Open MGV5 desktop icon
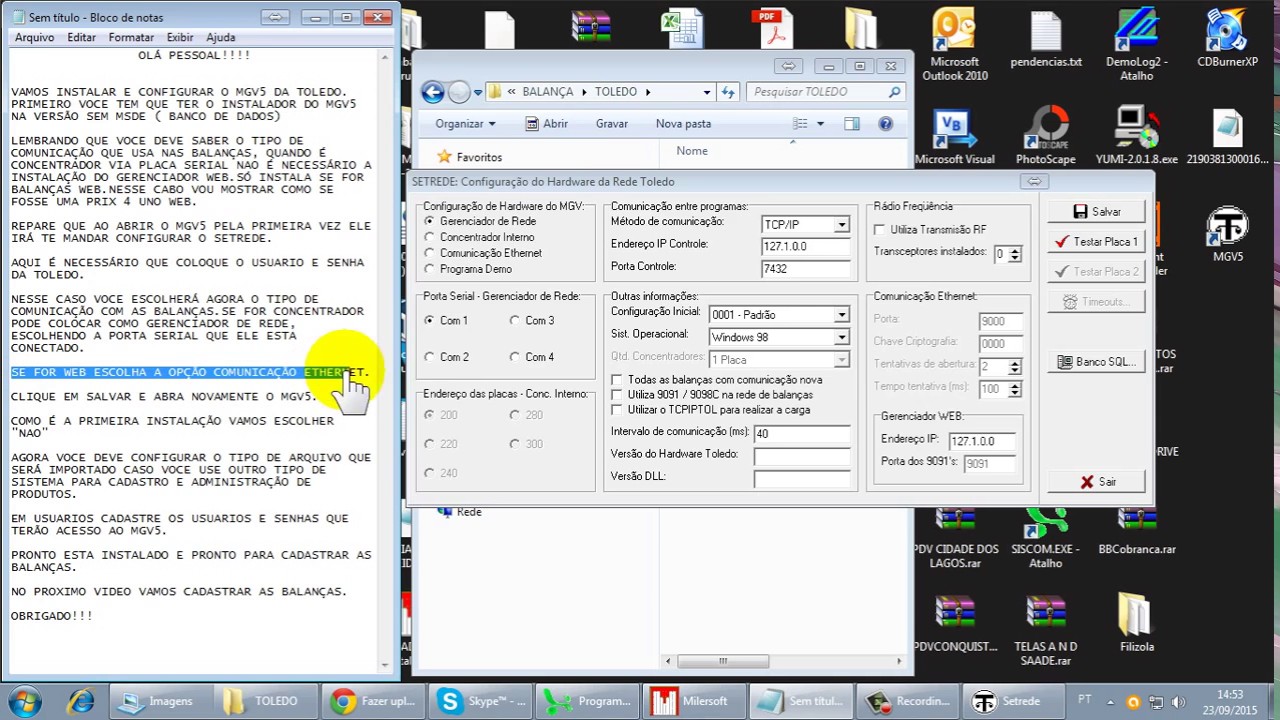1280x720 pixels. (x=1227, y=235)
